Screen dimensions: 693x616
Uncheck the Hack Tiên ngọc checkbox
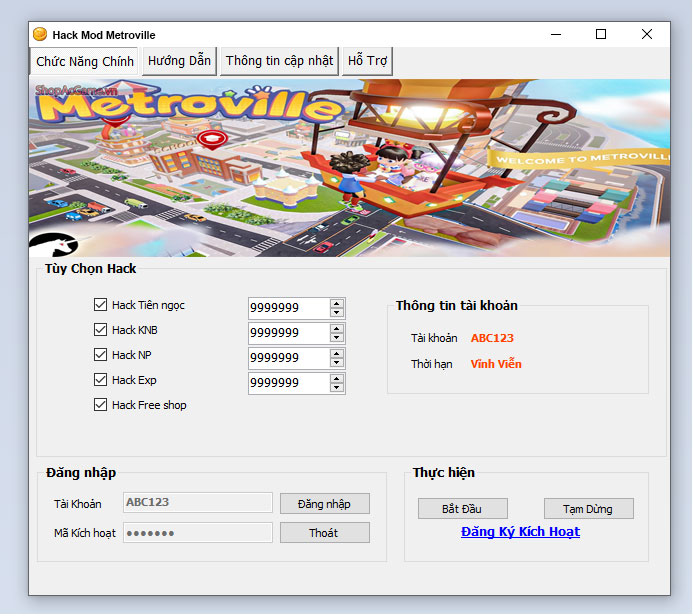pyautogui.click(x=100, y=304)
